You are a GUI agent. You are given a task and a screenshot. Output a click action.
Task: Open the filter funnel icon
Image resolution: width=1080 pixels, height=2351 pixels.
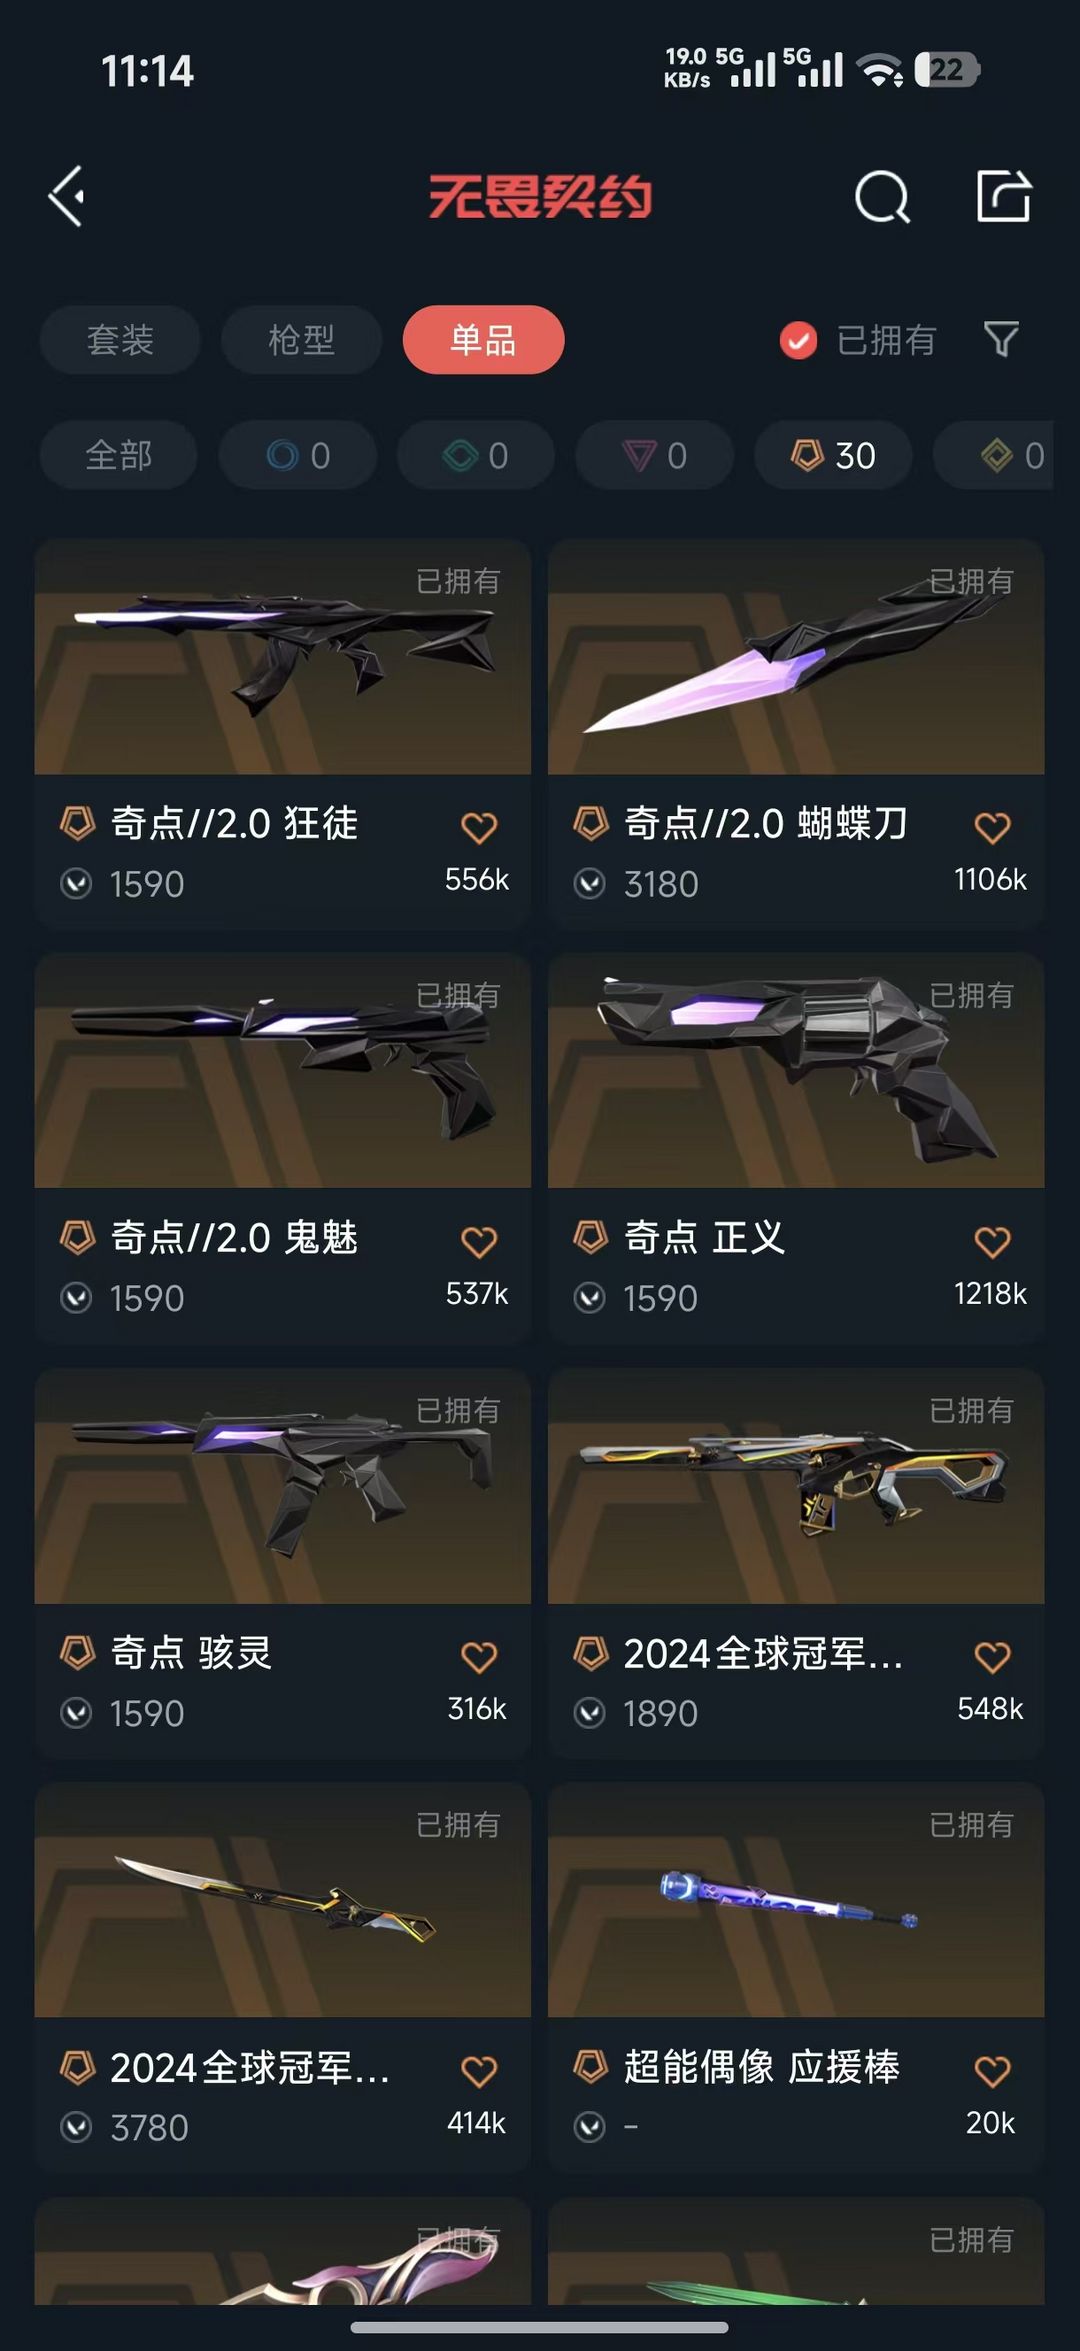point(1001,340)
